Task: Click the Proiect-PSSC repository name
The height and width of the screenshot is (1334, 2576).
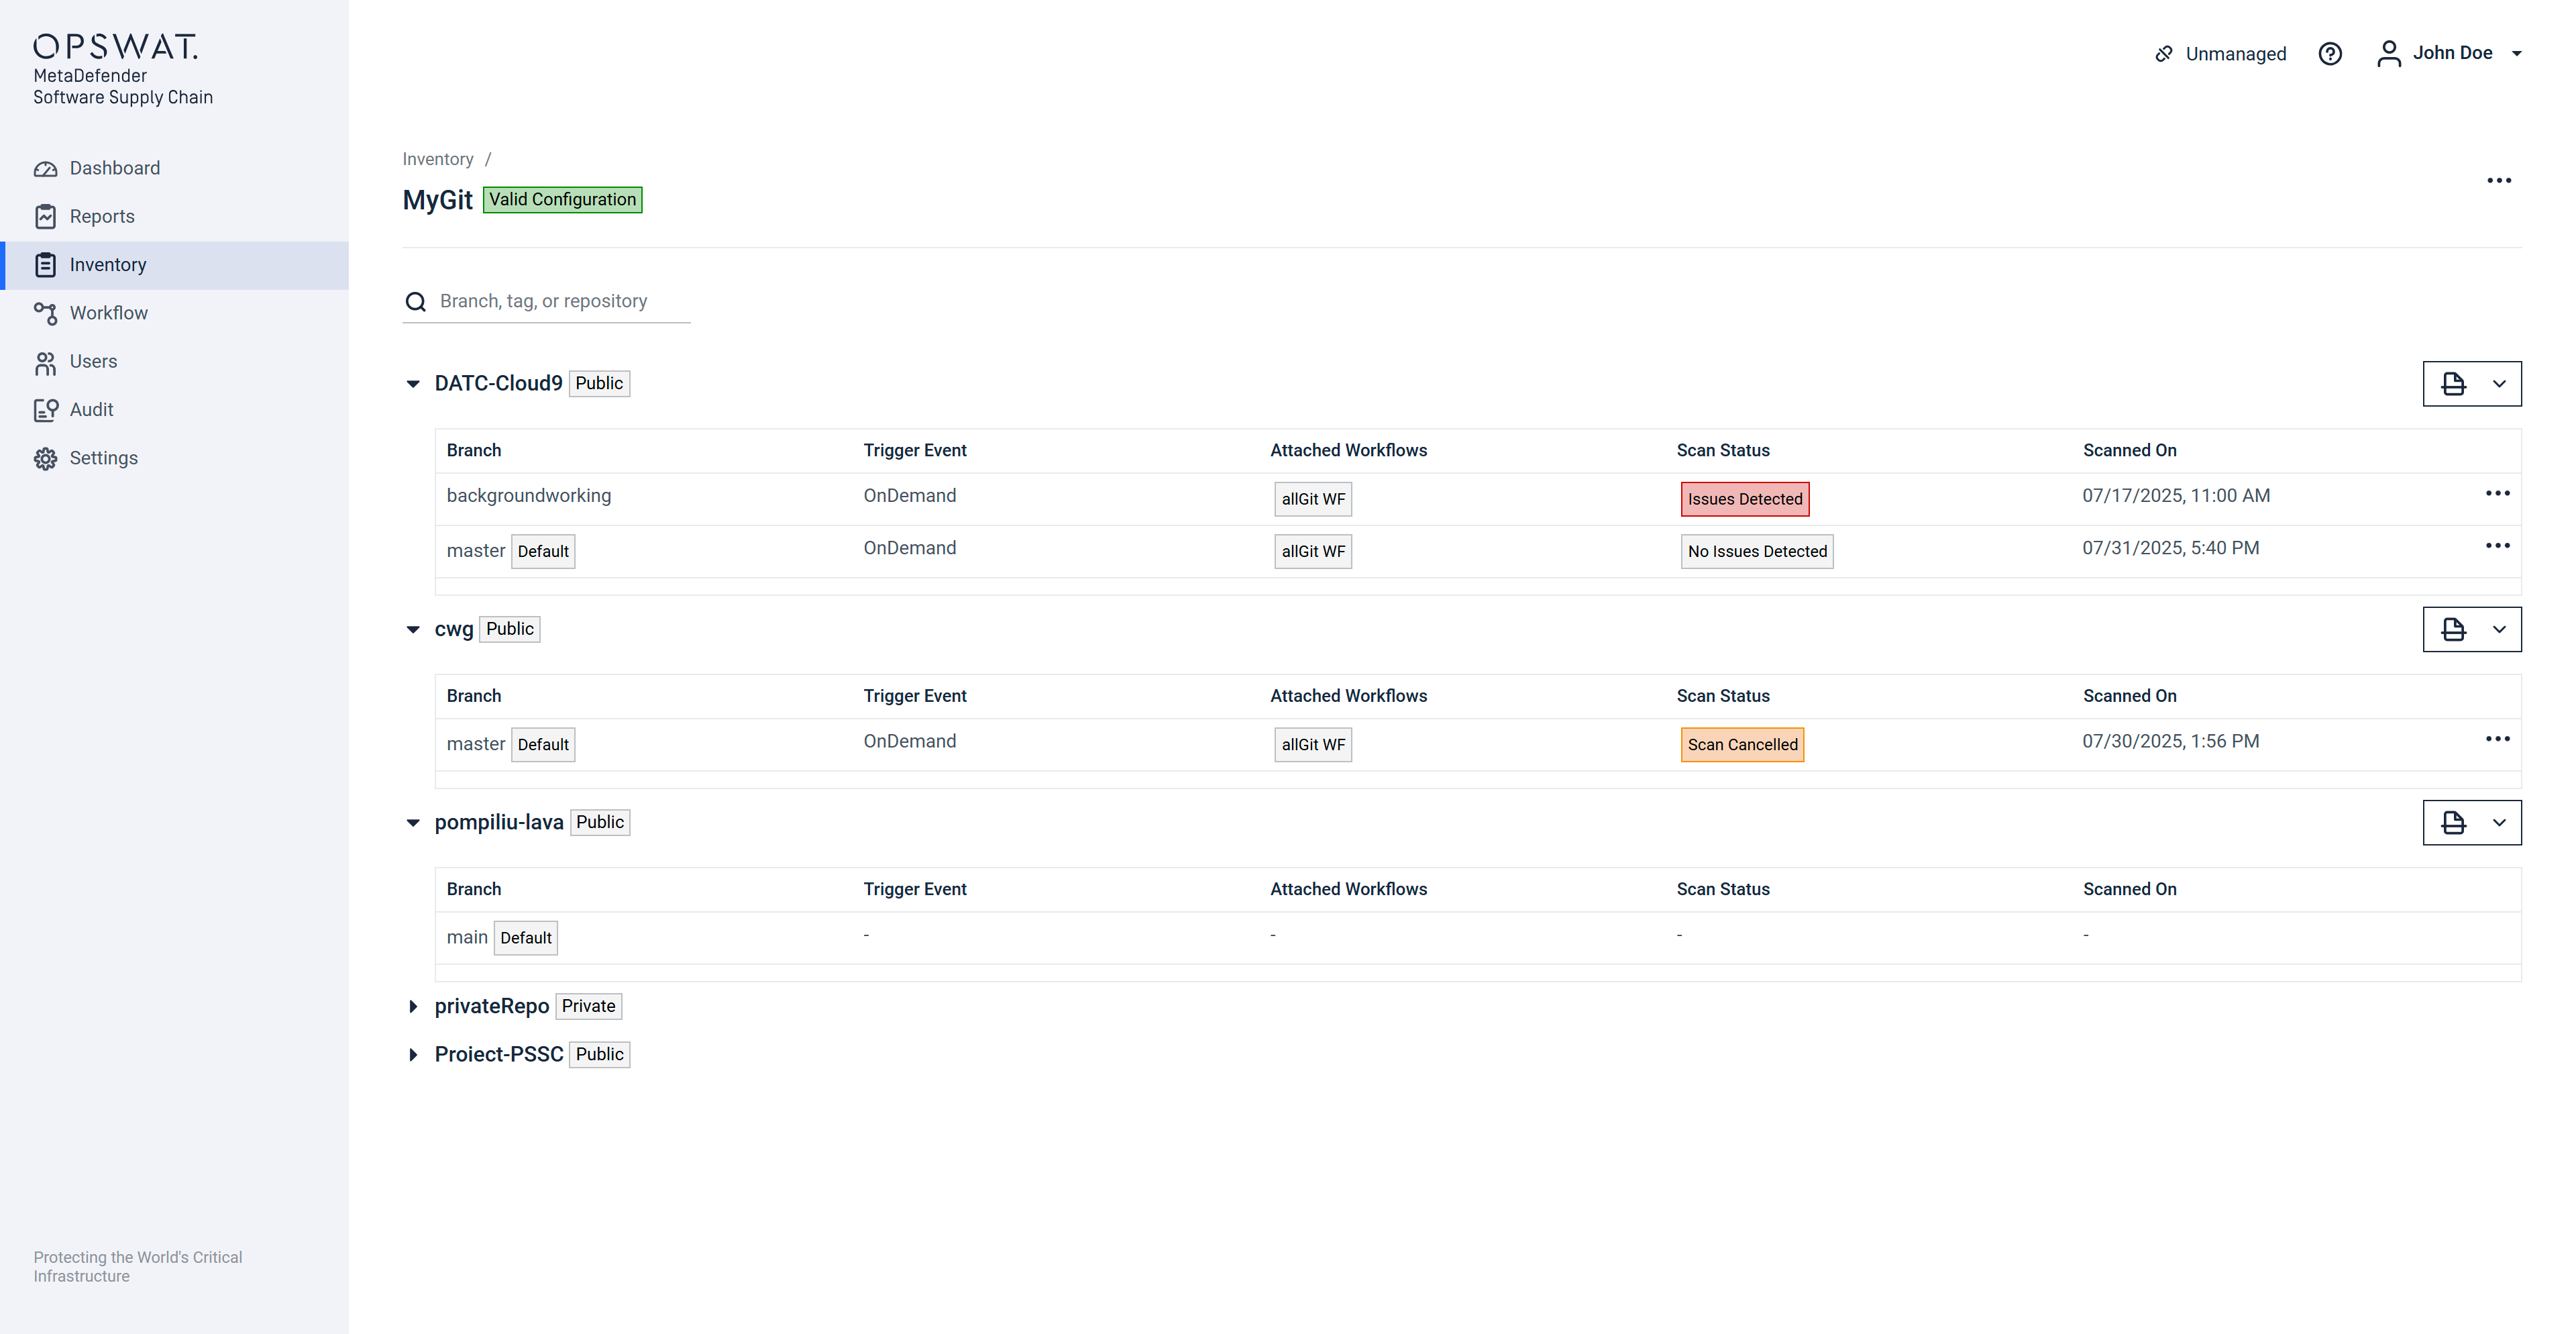Action: point(498,1055)
